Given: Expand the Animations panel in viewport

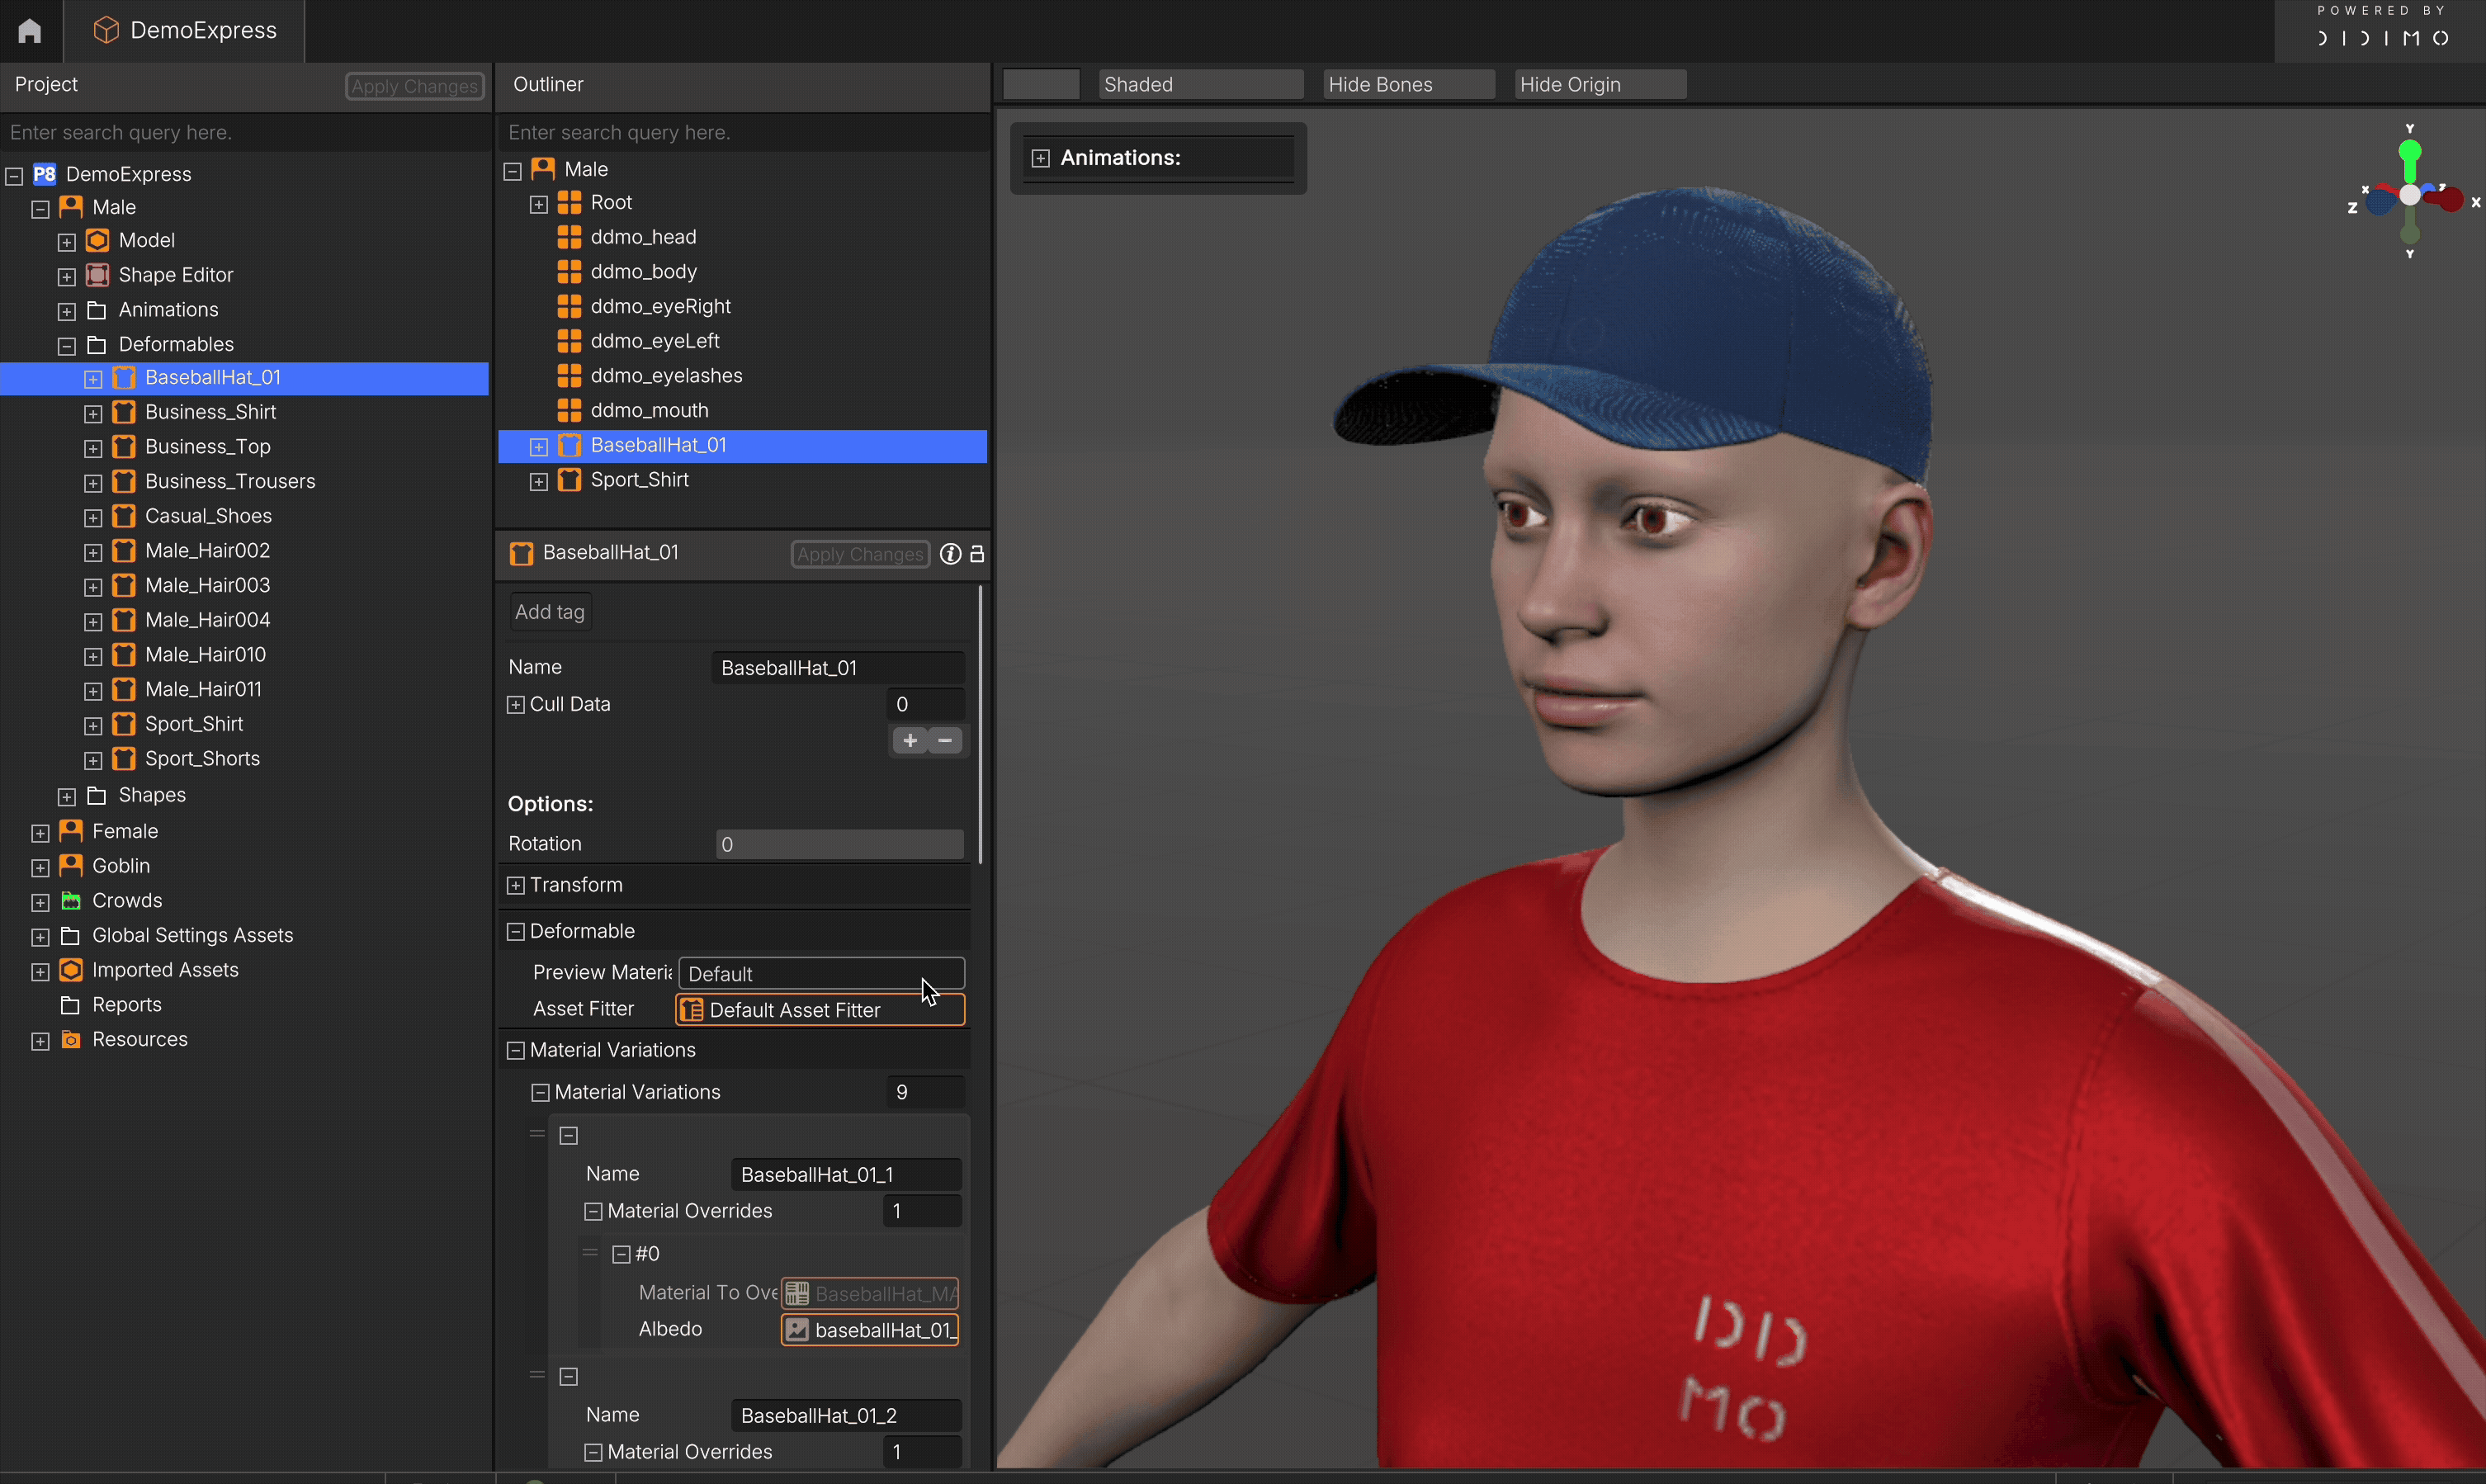Looking at the screenshot, I should (1040, 158).
